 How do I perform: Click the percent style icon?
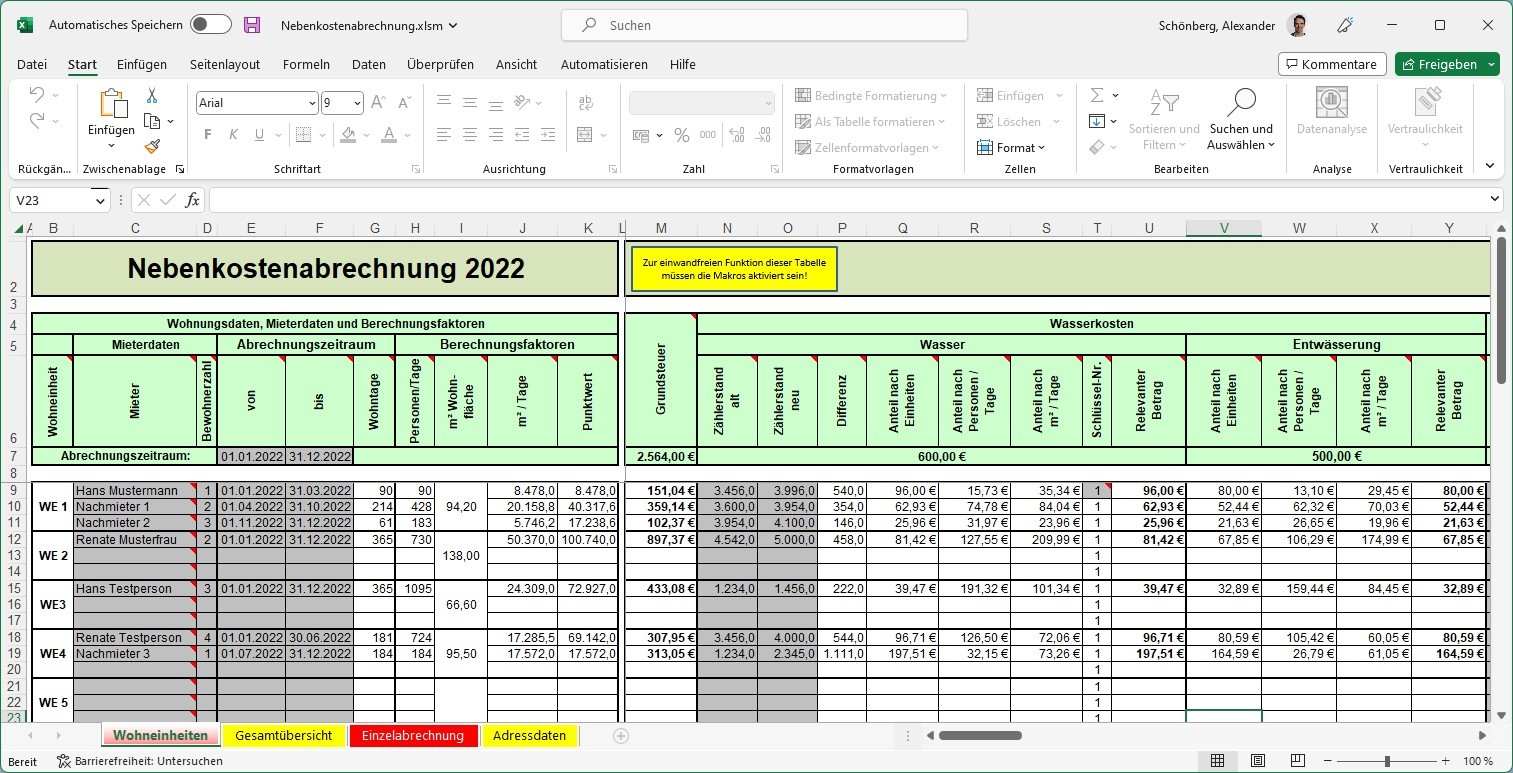pyautogui.click(x=681, y=135)
